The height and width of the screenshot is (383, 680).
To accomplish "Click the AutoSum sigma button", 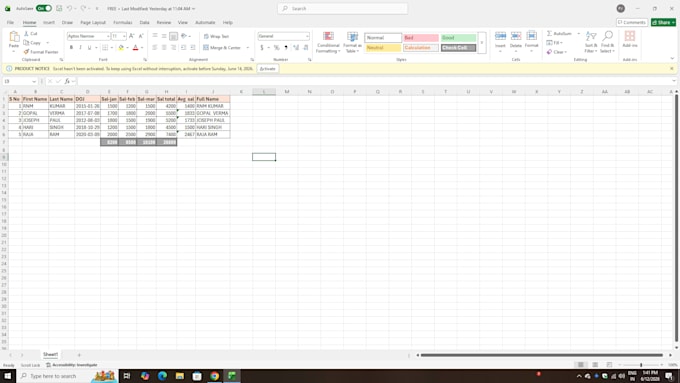I will 559,33.
